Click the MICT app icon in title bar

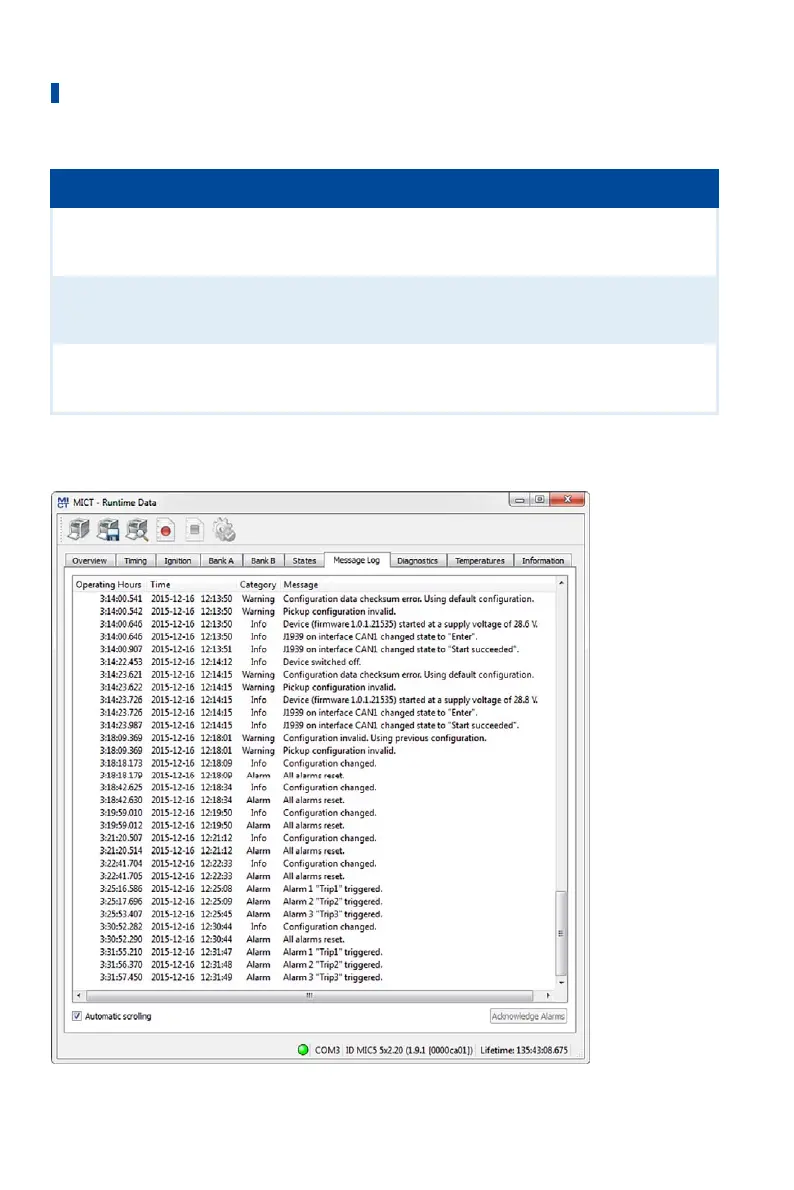tap(64, 502)
